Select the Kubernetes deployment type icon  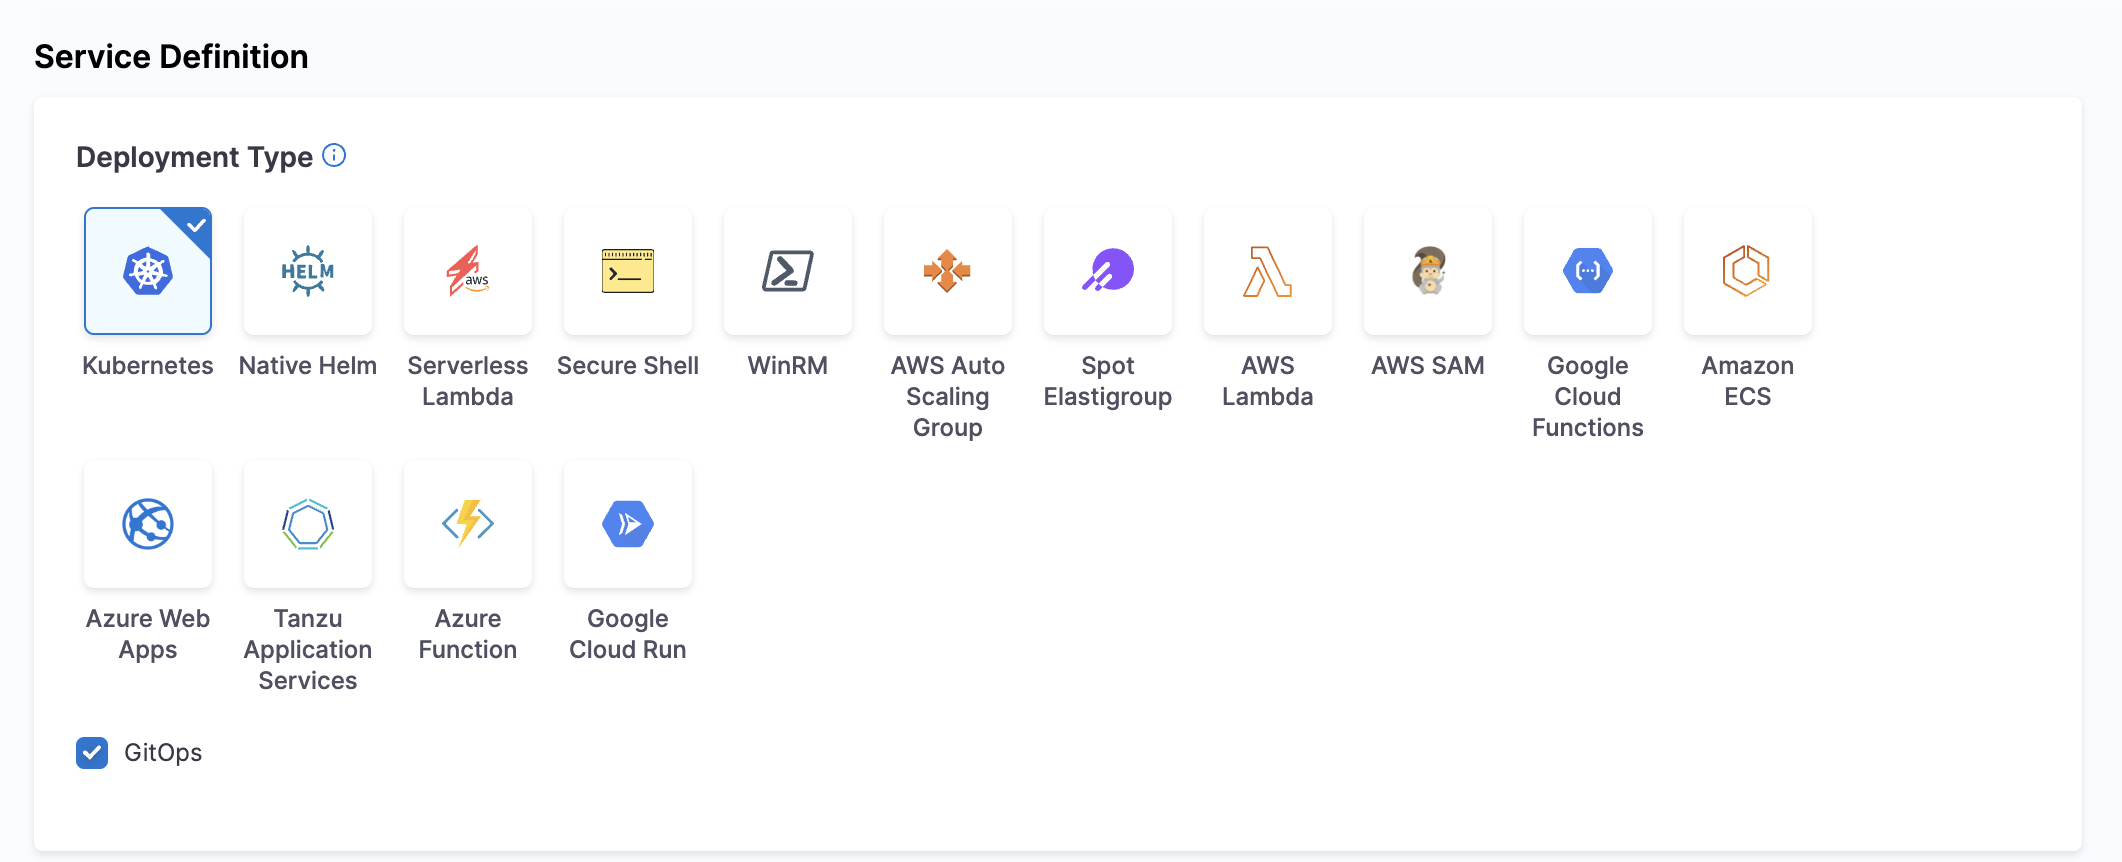(x=148, y=271)
